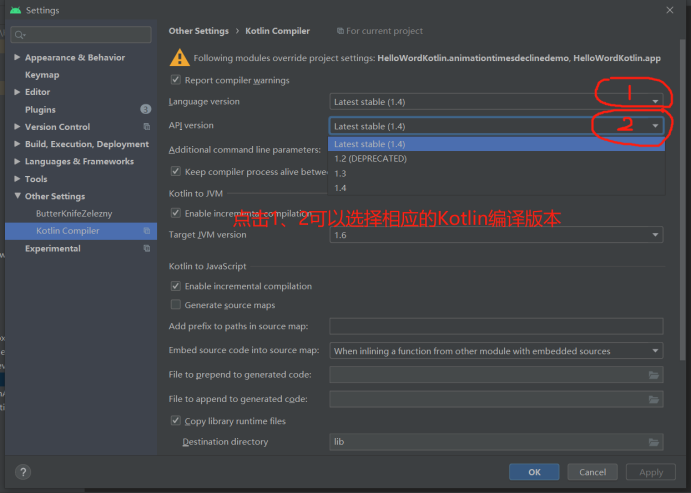The image size is (691, 493).
Task: Click in the settings search field
Action: (81, 35)
